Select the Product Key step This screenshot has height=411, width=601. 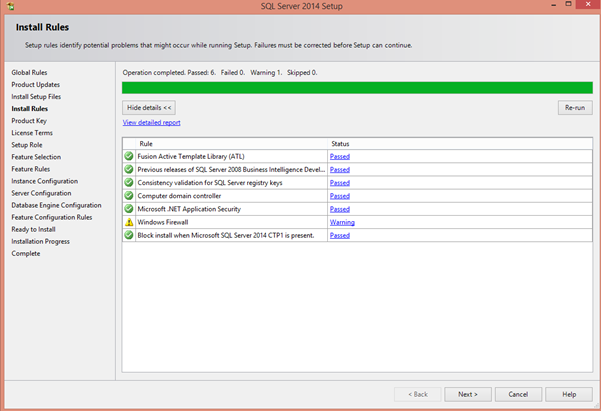[29, 121]
